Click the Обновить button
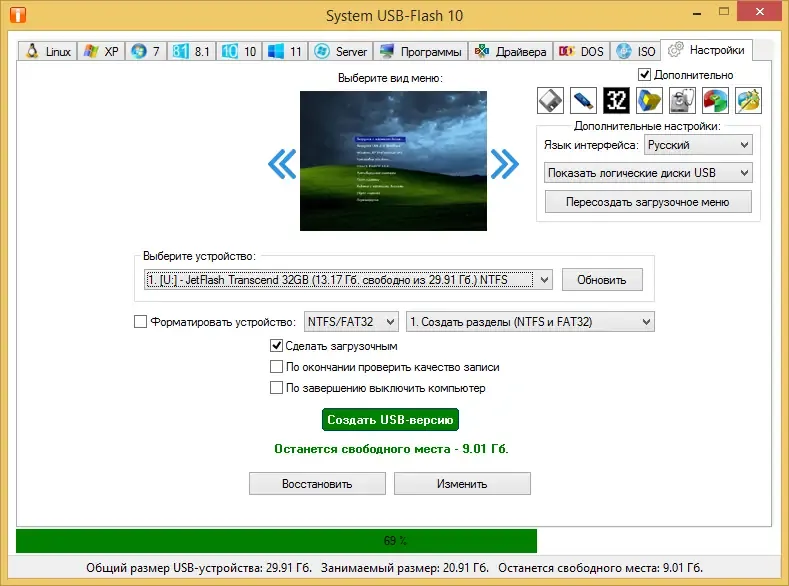 point(601,280)
